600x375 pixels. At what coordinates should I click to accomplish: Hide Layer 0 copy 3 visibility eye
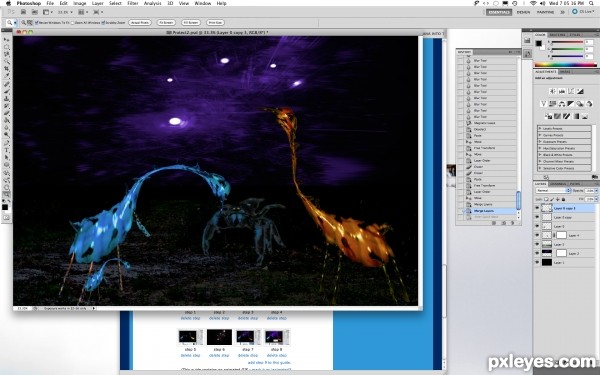(x=537, y=208)
